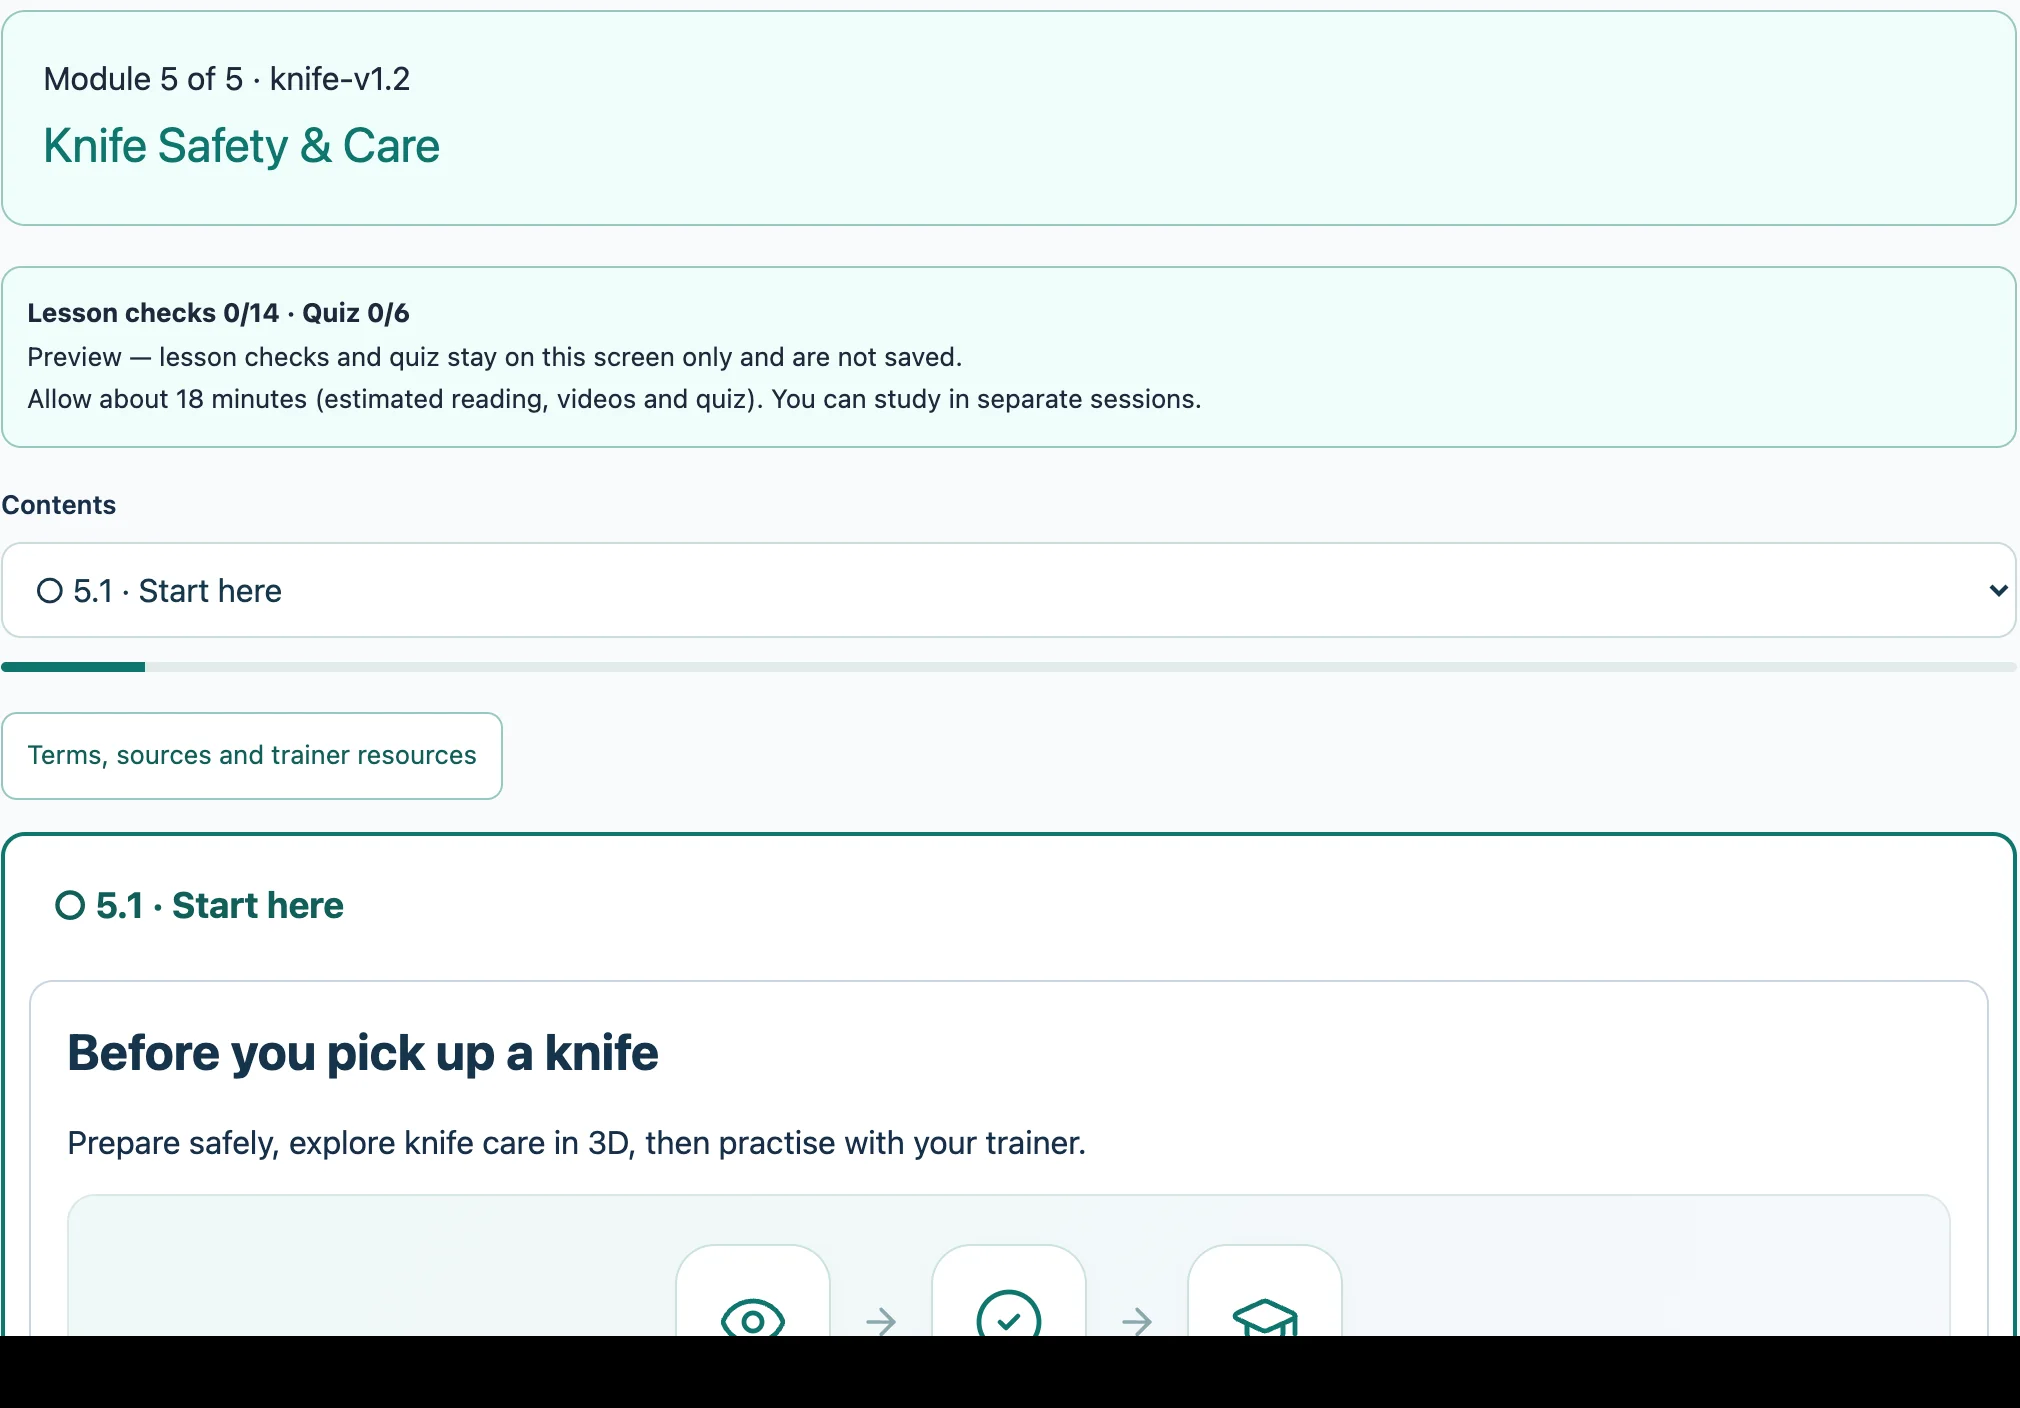Click the module progress bar
2020x1408 pixels.
click(1008, 667)
